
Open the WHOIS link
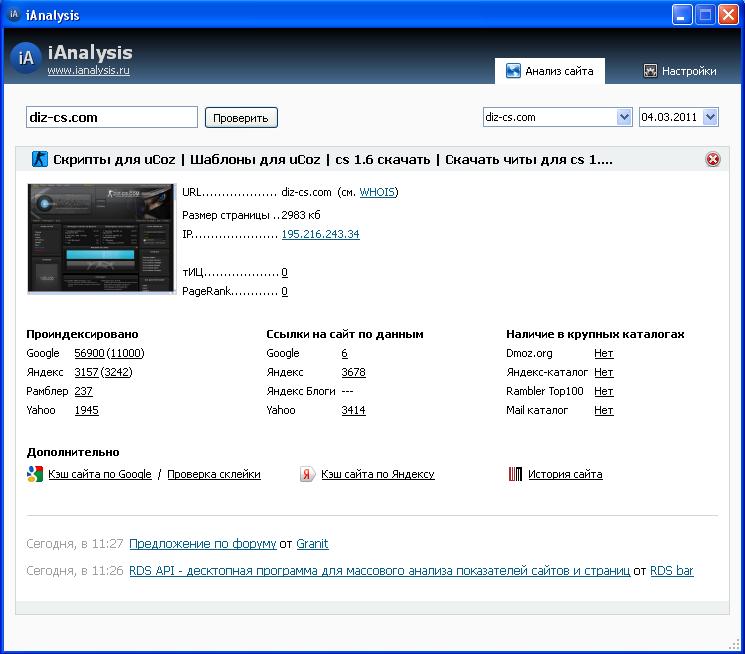coord(377,192)
